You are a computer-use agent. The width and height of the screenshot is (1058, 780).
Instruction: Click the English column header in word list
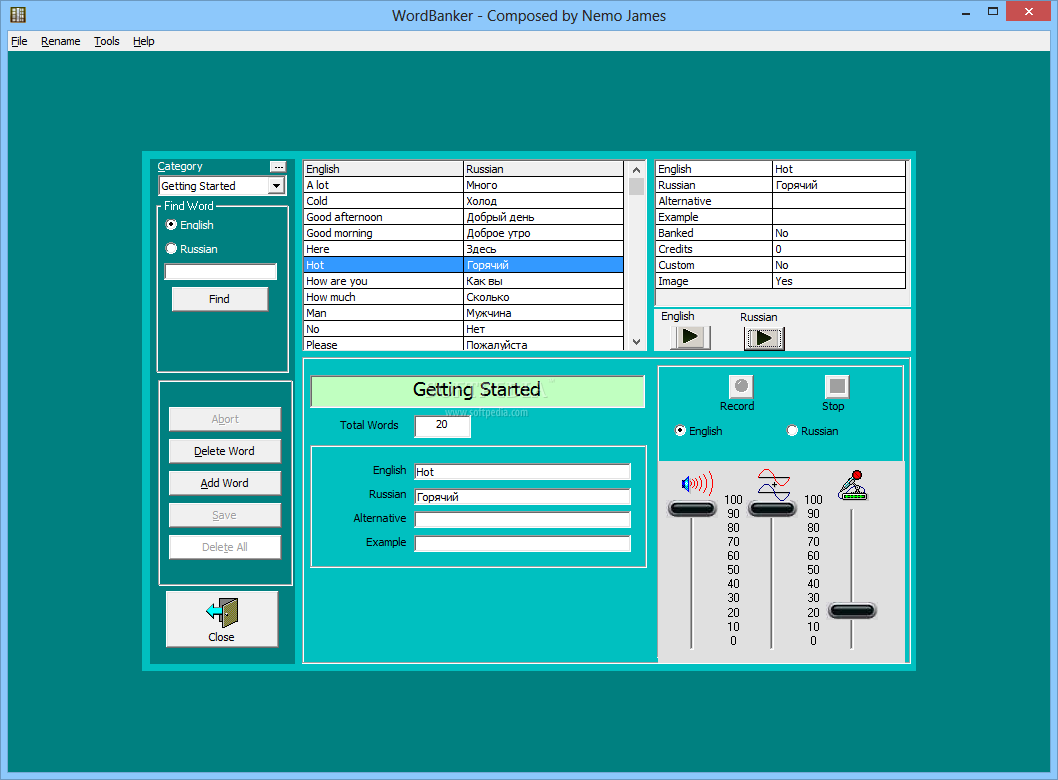click(x=383, y=169)
